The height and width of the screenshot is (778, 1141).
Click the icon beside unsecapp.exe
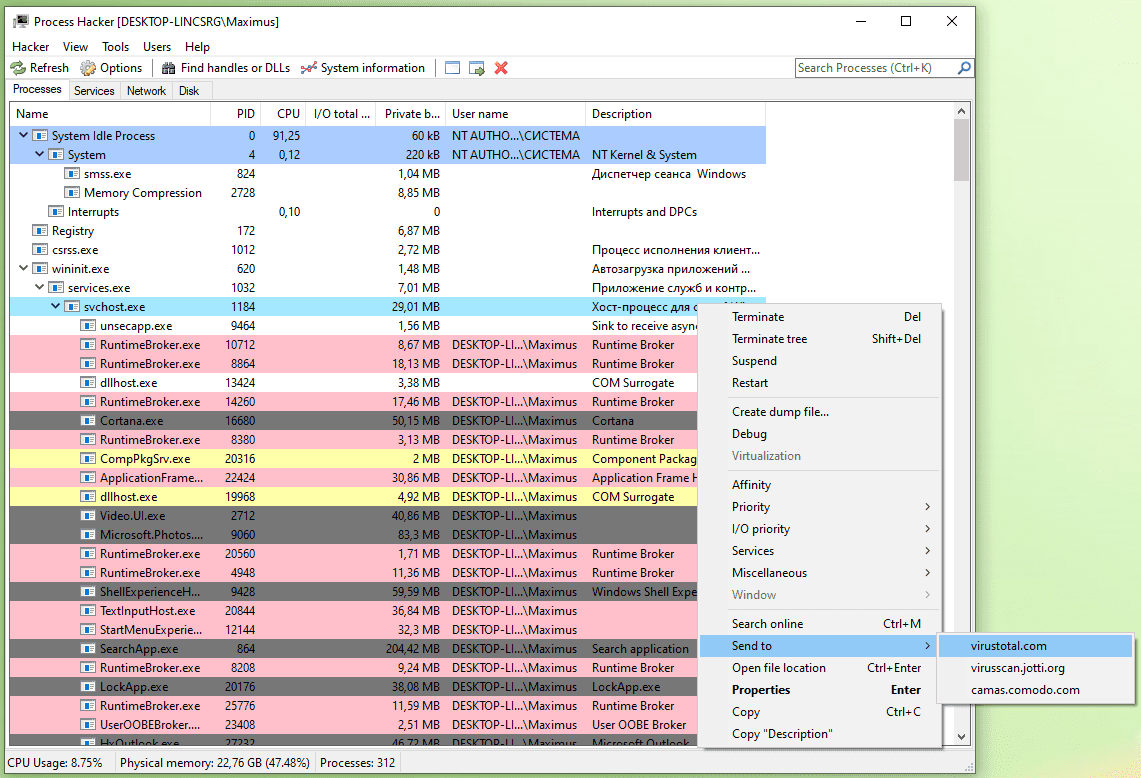click(88, 326)
